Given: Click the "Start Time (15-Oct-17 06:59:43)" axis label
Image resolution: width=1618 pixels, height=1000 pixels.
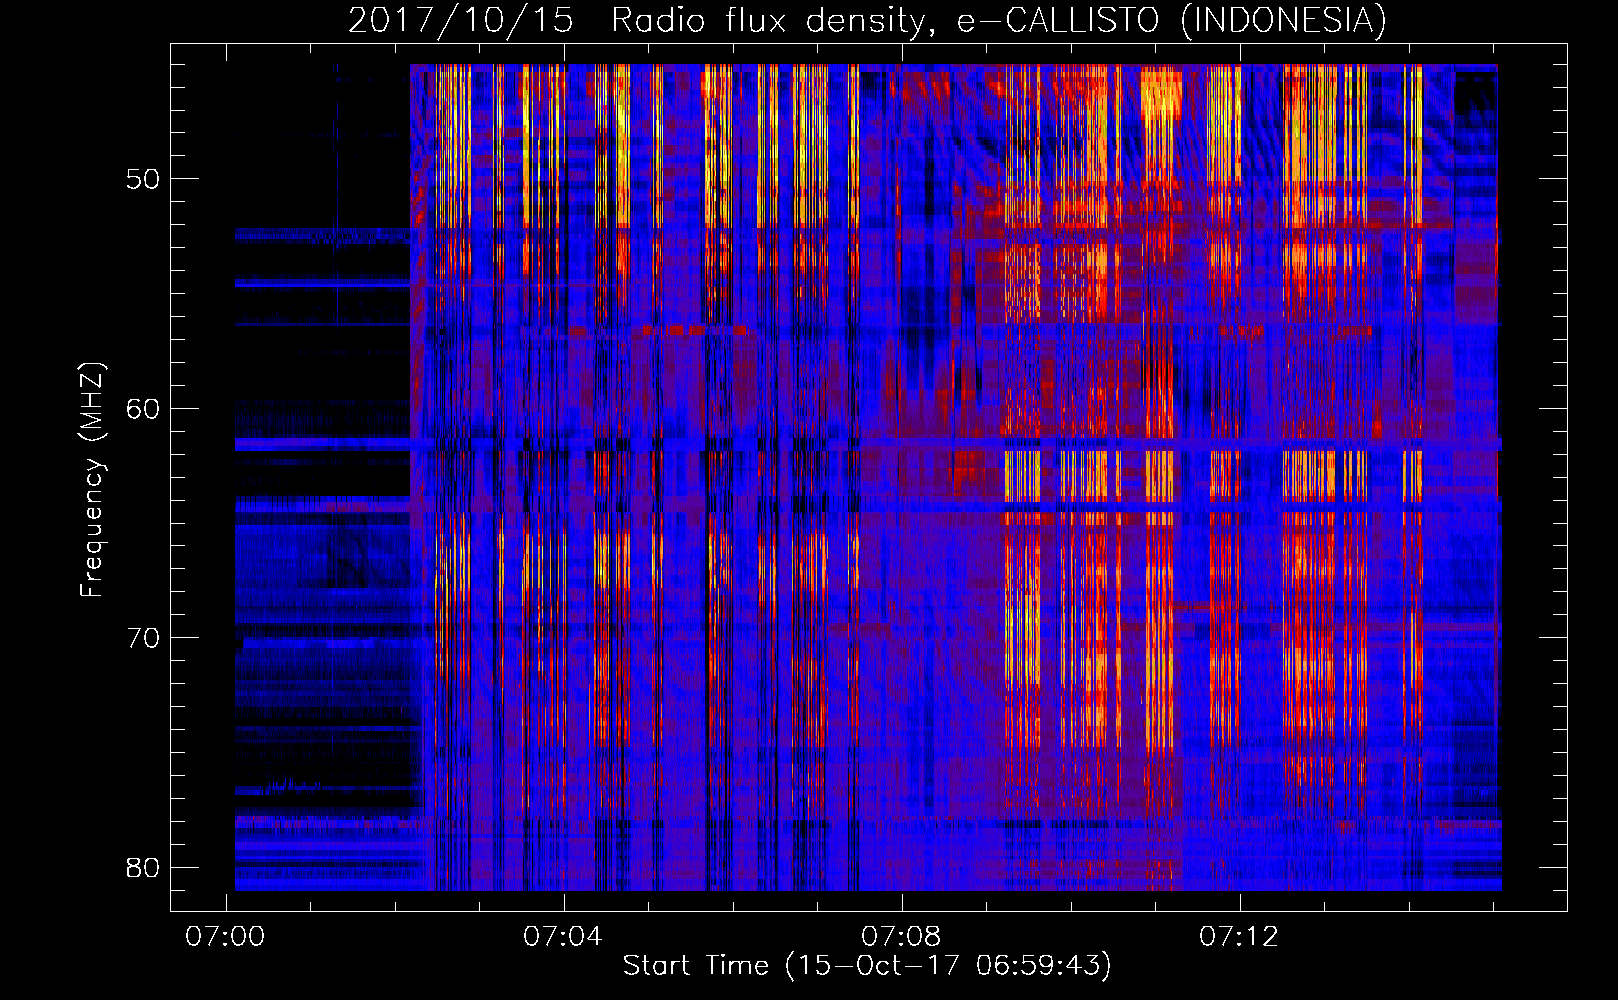Looking at the screenshot, I should pyautogui.click(x=867, y=966).
